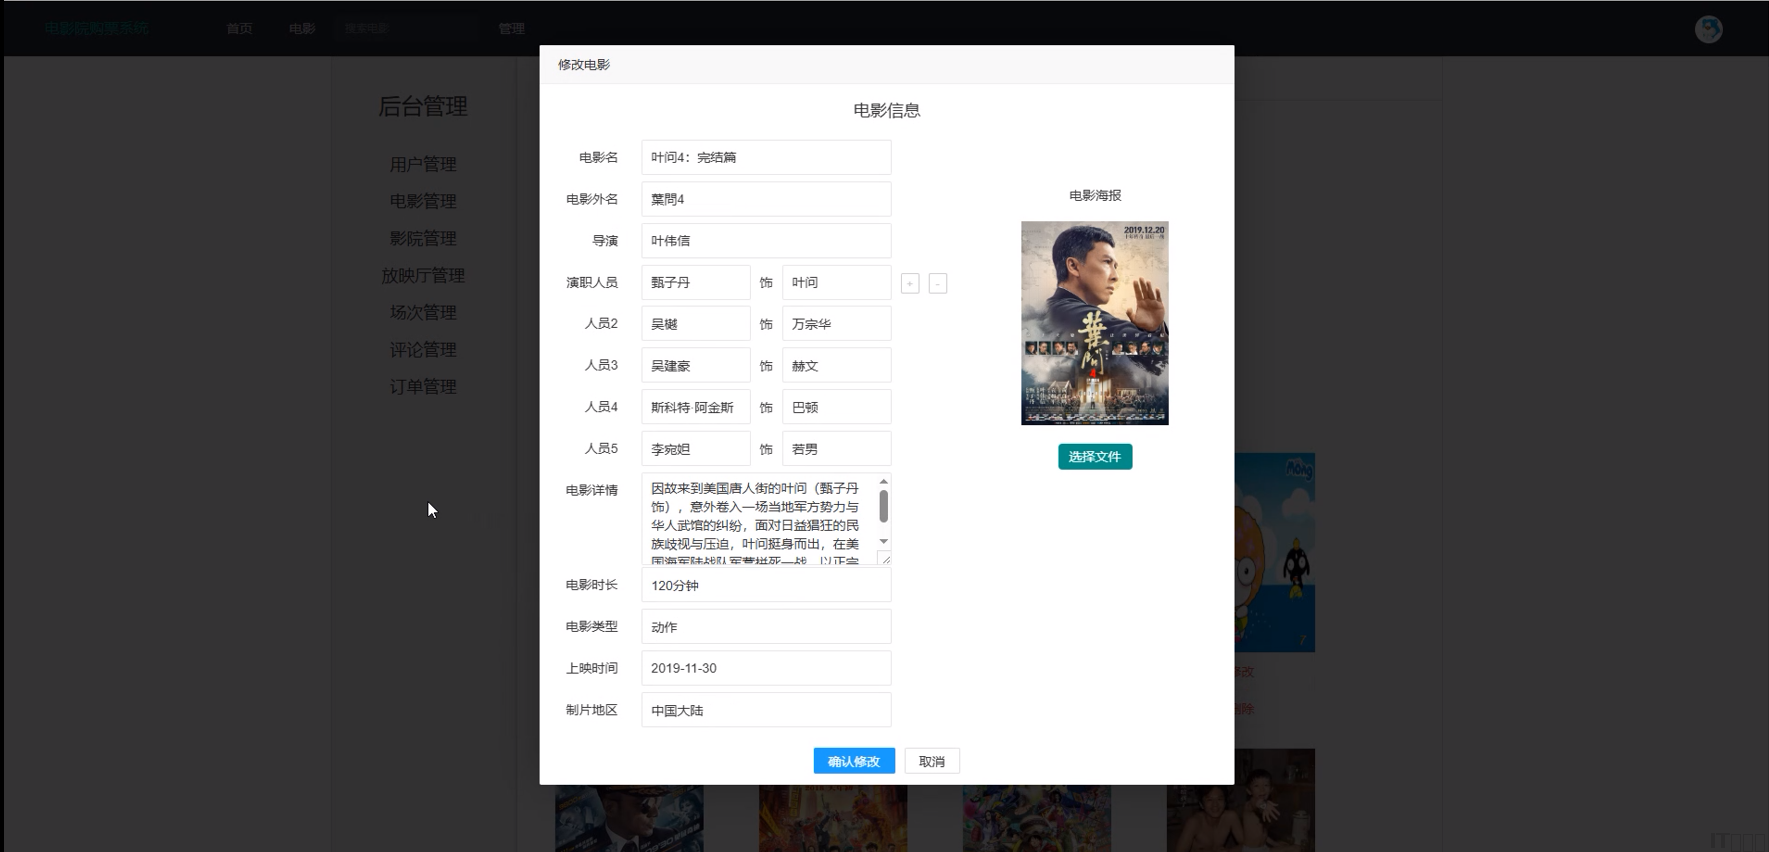The height and width of the screenshot is (852, 1769).
Task: Click the minus button to remove cast member
Action: tap(938, 284)
